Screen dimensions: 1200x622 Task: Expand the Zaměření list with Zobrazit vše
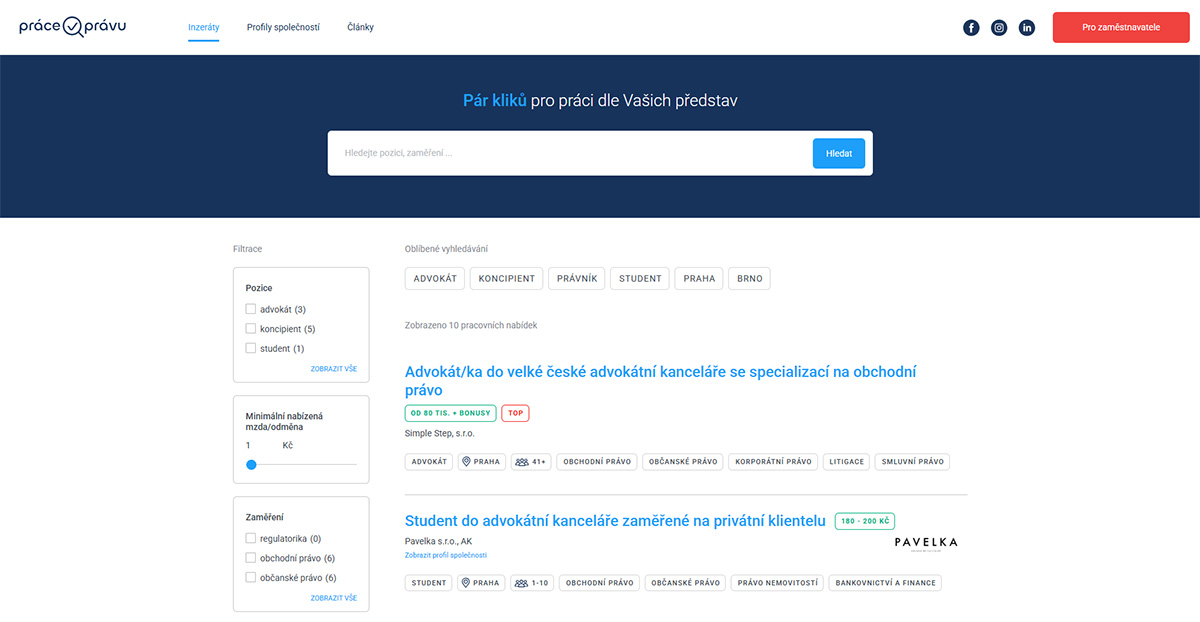[333, 598]
